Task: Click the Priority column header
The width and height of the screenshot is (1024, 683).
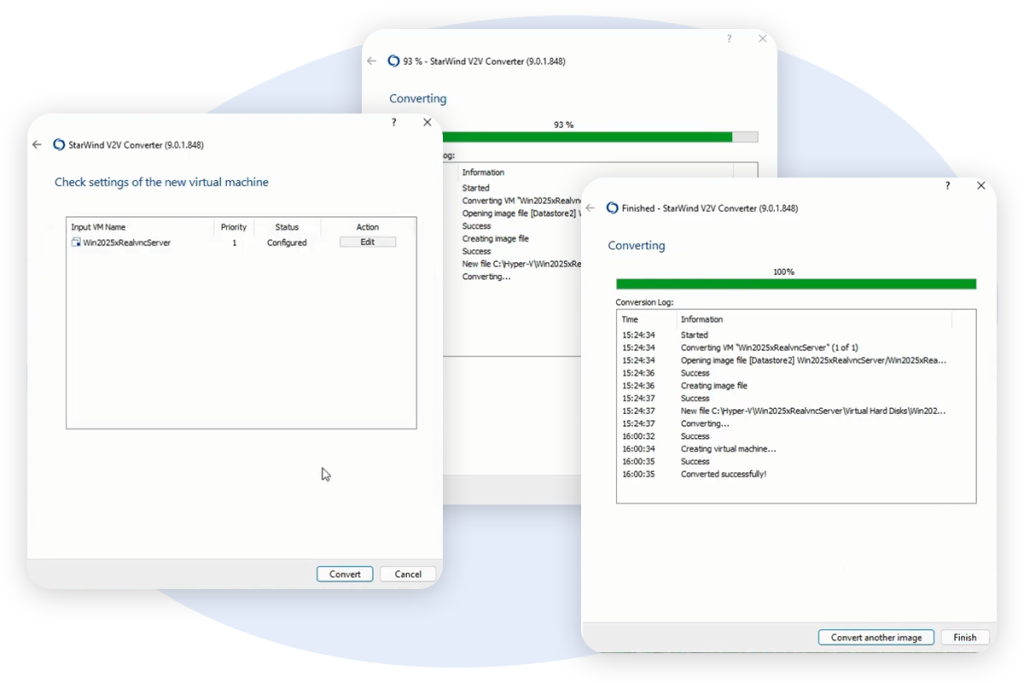Action: (x=233, y=227)
